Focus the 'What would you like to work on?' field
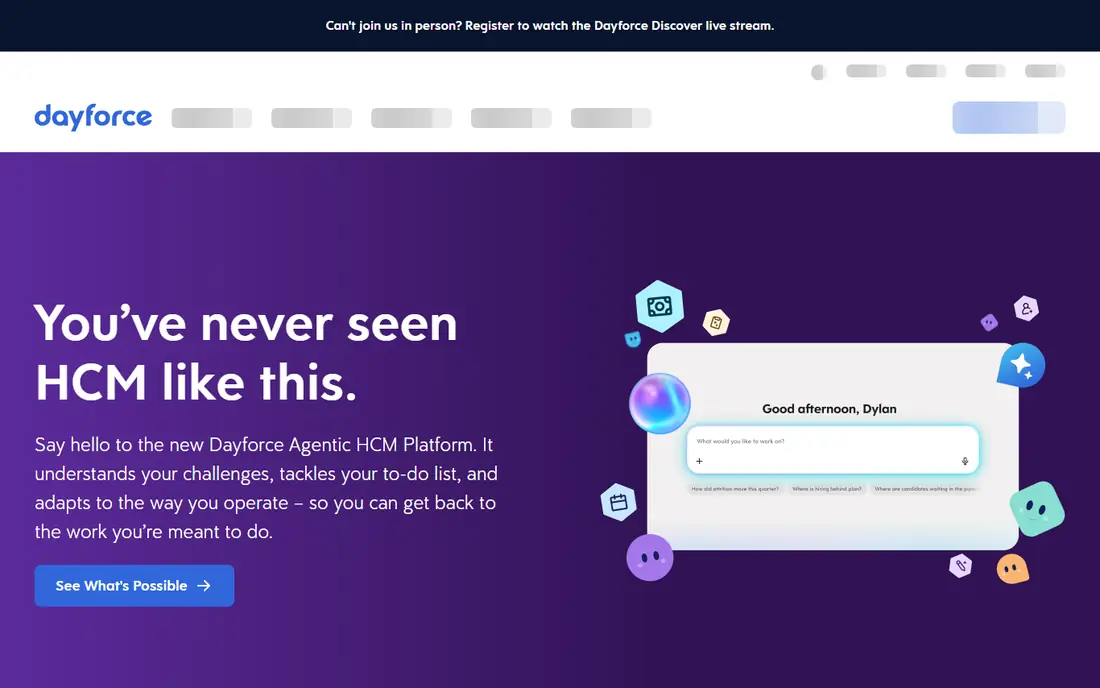 (x=833, y=450)
